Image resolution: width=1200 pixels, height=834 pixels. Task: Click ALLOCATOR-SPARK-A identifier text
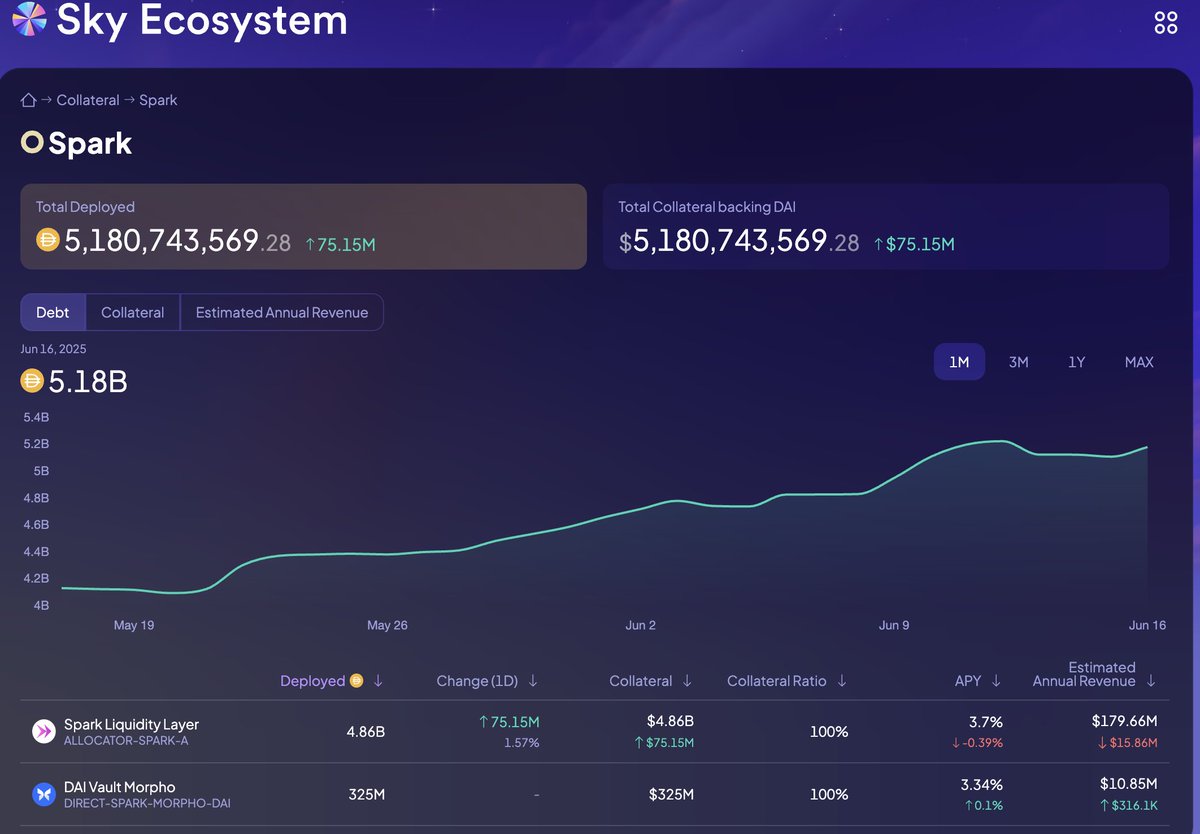pos(126,742)
